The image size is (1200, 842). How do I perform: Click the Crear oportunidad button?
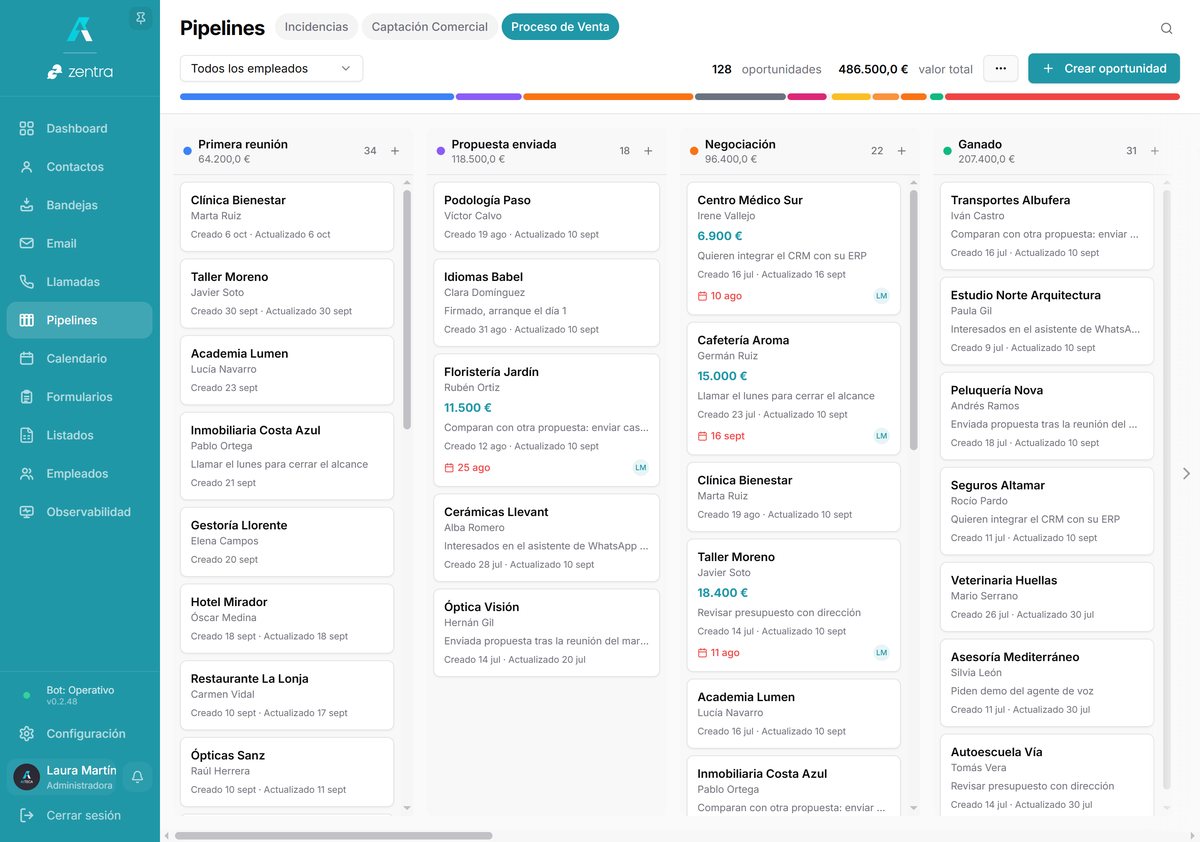pos(1104,68)
